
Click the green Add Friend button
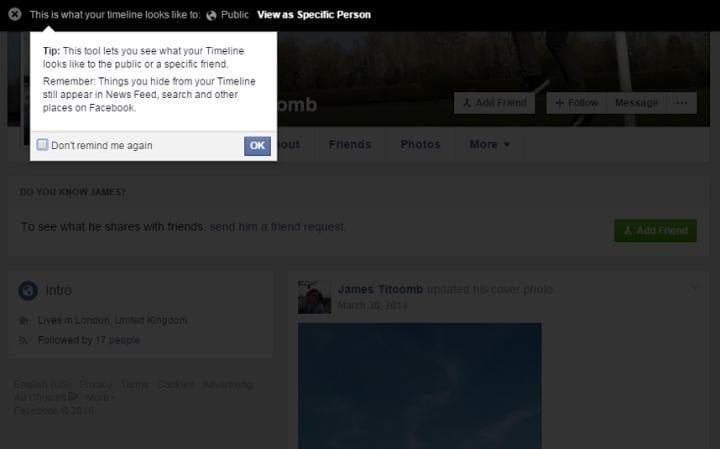tap(655, 230)
